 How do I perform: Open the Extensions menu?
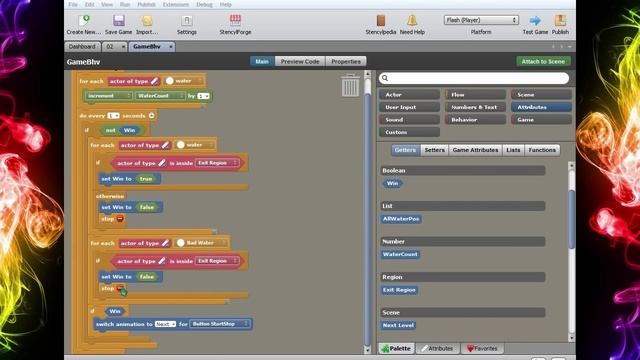click(x=176, y=4)
